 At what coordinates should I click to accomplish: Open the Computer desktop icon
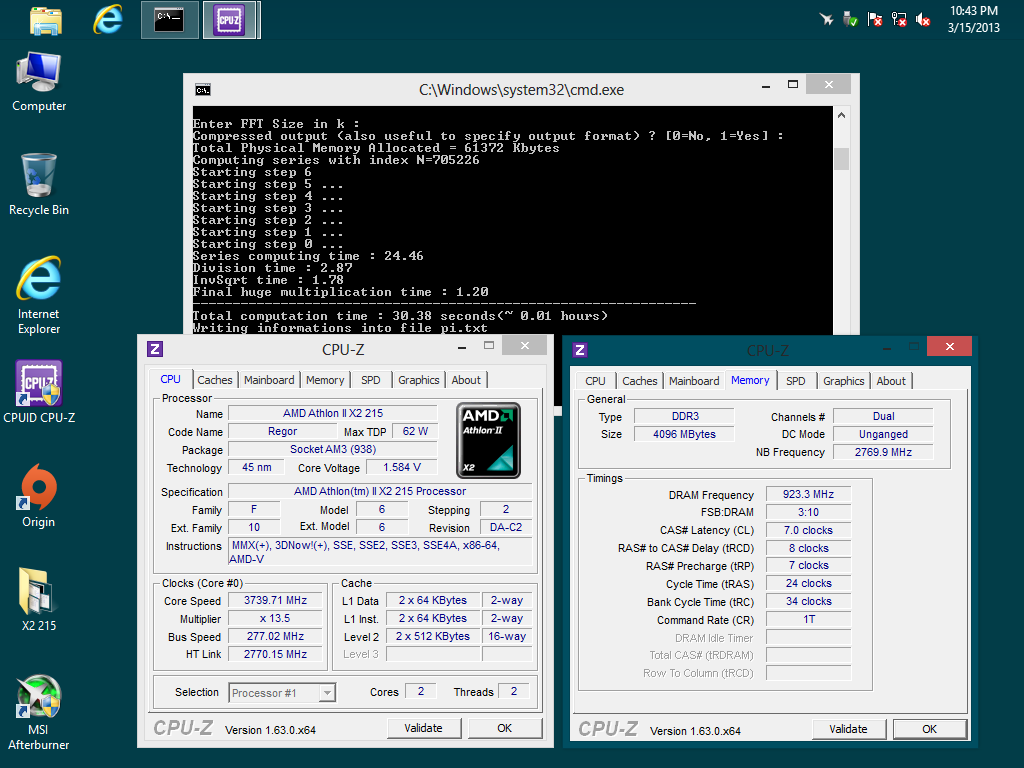pos(39,82)
